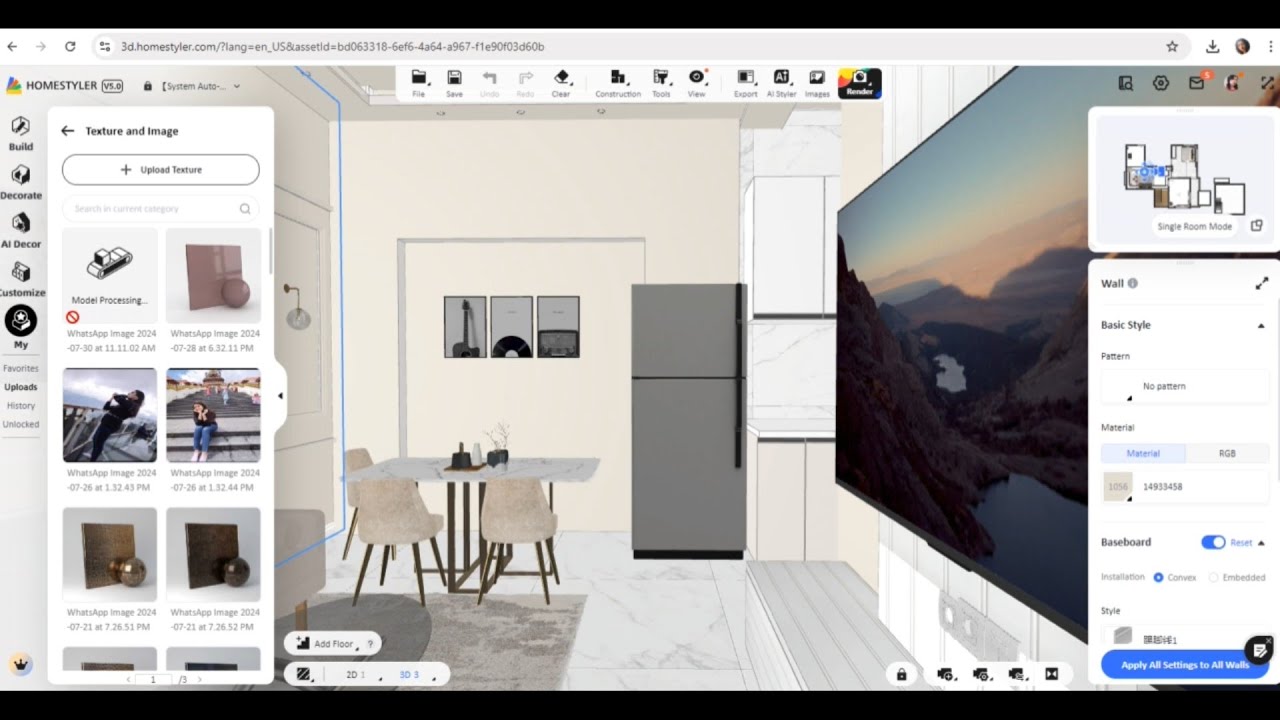Select the RGB tab
Image resolution: width=1280 pixels, height=720 pixels.
point(1227,453)
